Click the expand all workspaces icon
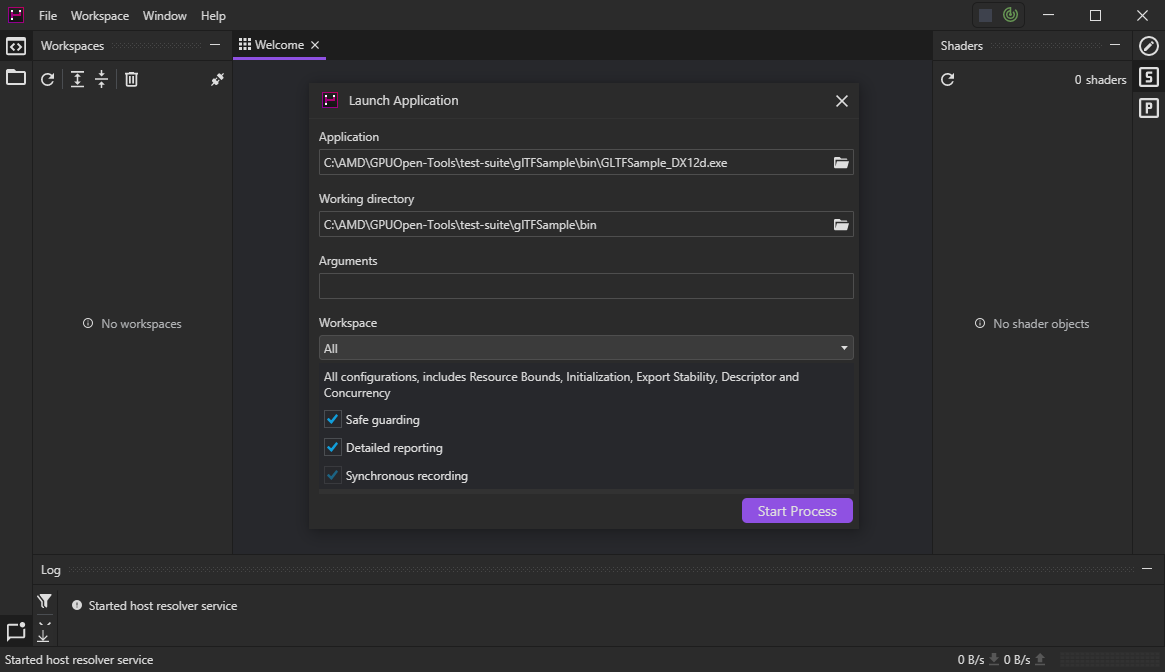Viewport: 1165px width, 672px height. tap(77, 80)
